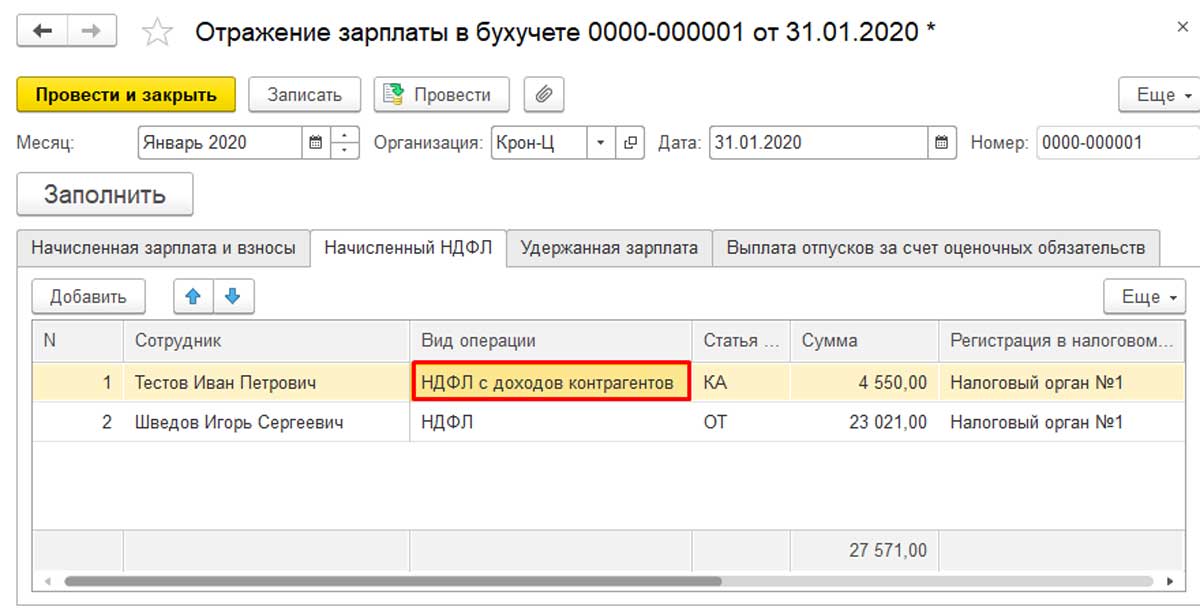Click the paperclip attachments icon
The image size is (1200, 614).
[544, 95]
